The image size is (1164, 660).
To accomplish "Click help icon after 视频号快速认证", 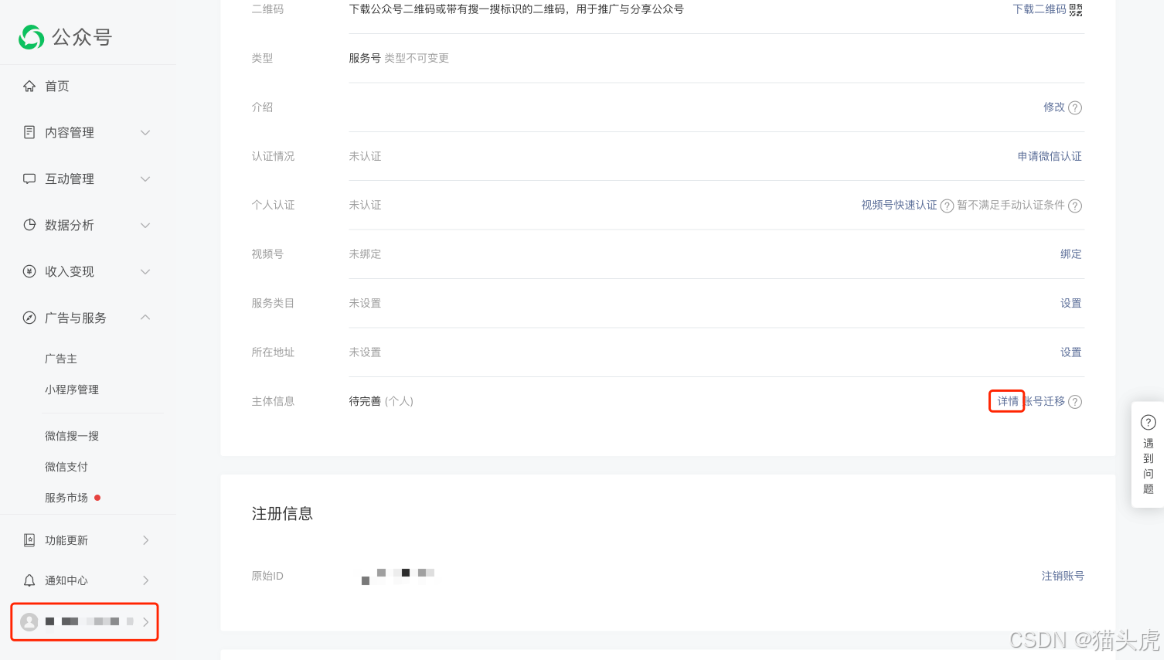I will click(946, 206).
